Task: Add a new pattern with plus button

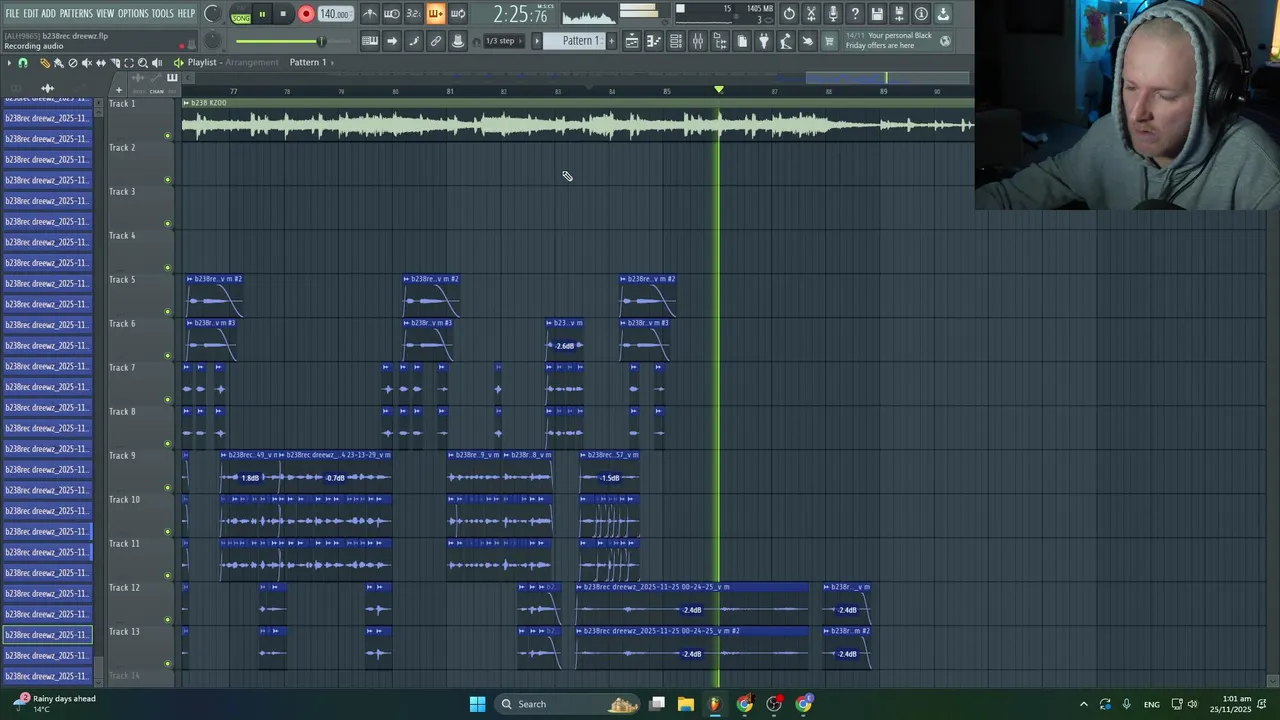Action: [612, 41]
